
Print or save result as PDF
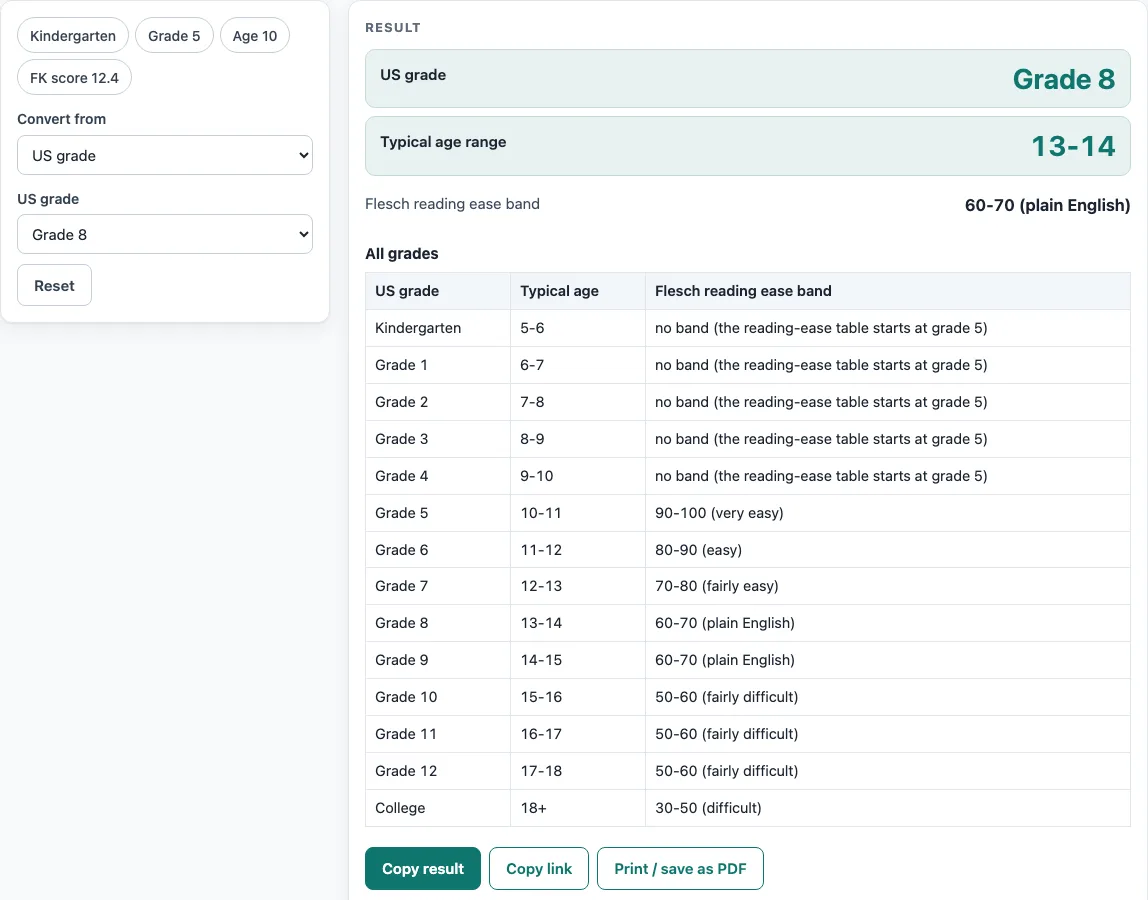click(x=680, y=869)
